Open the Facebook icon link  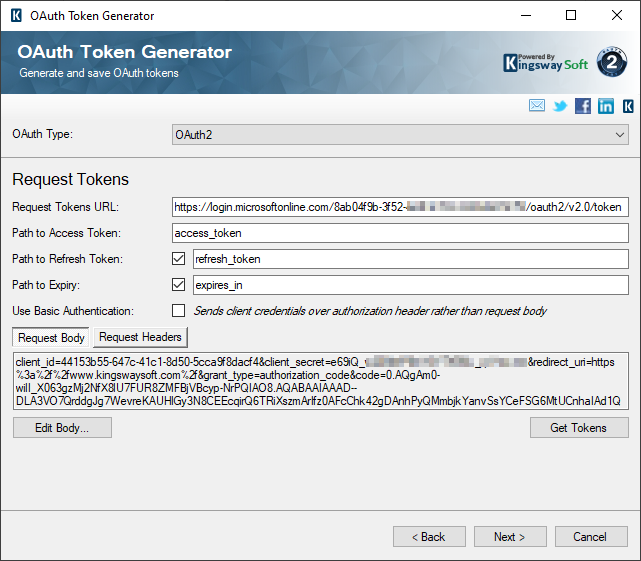click(583, 107)
